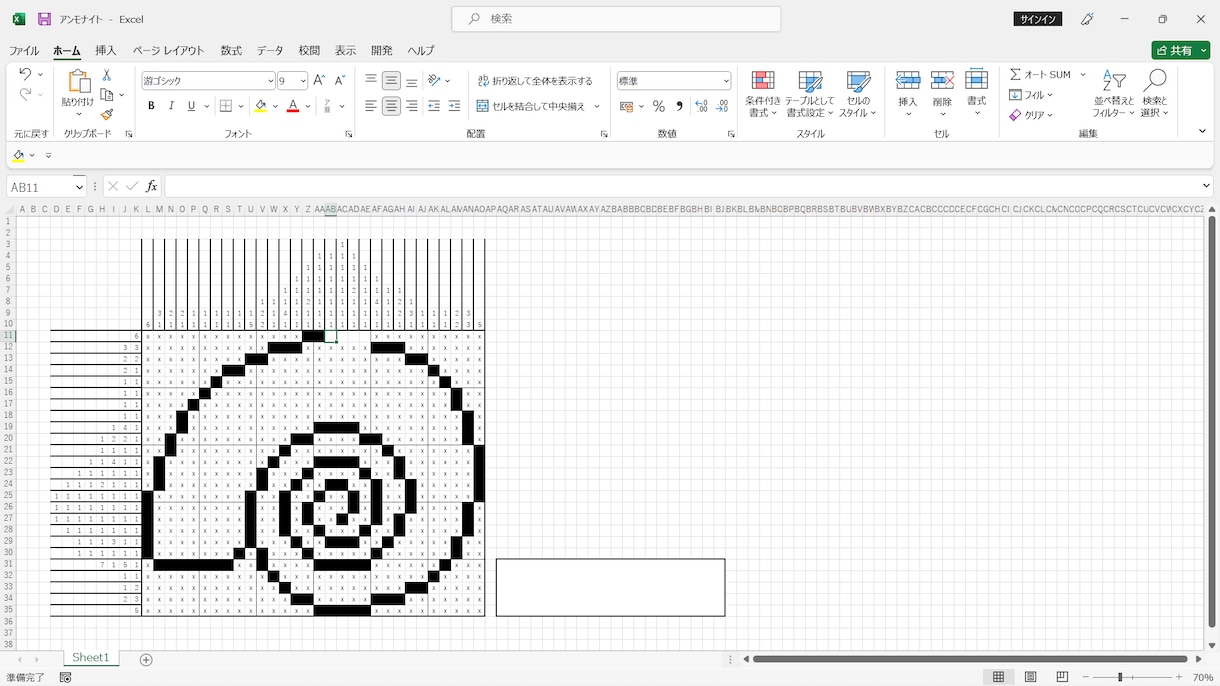Click the Copy icon in clipboard group
The height and width of the screenshot is (686, 1220).
[107, 95]
